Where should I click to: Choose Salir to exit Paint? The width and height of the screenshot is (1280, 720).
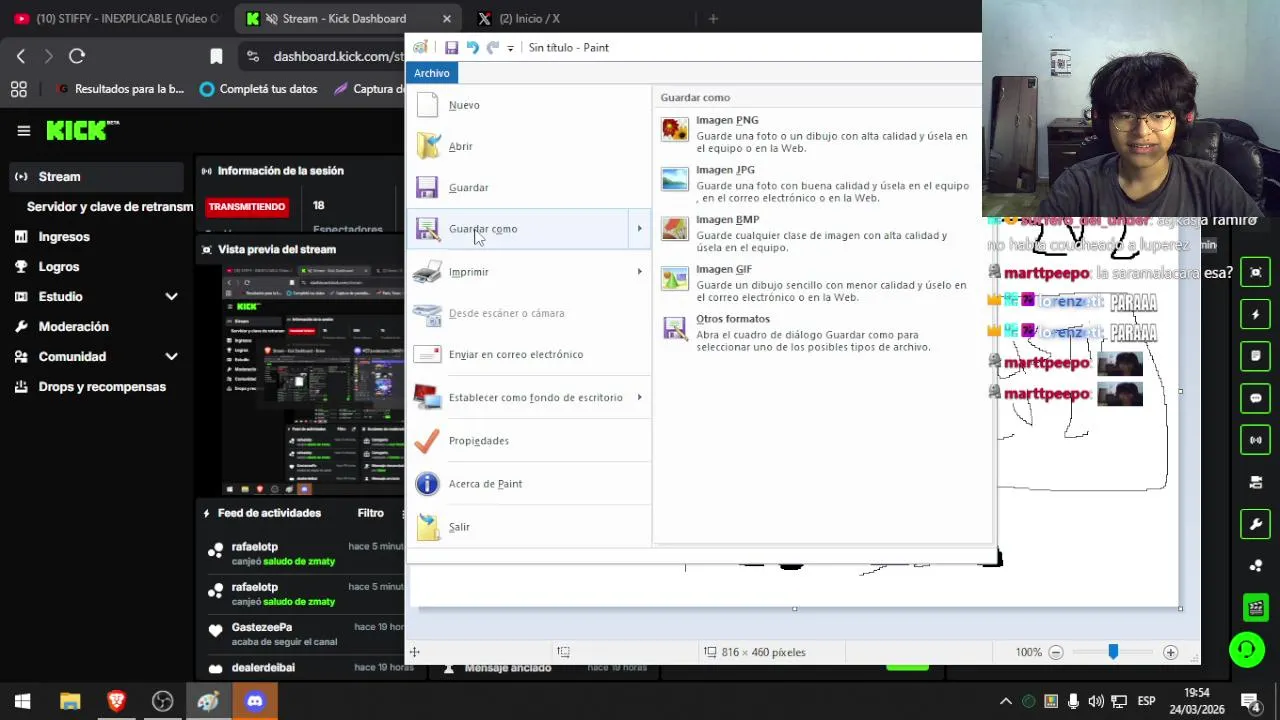[529, 526]
